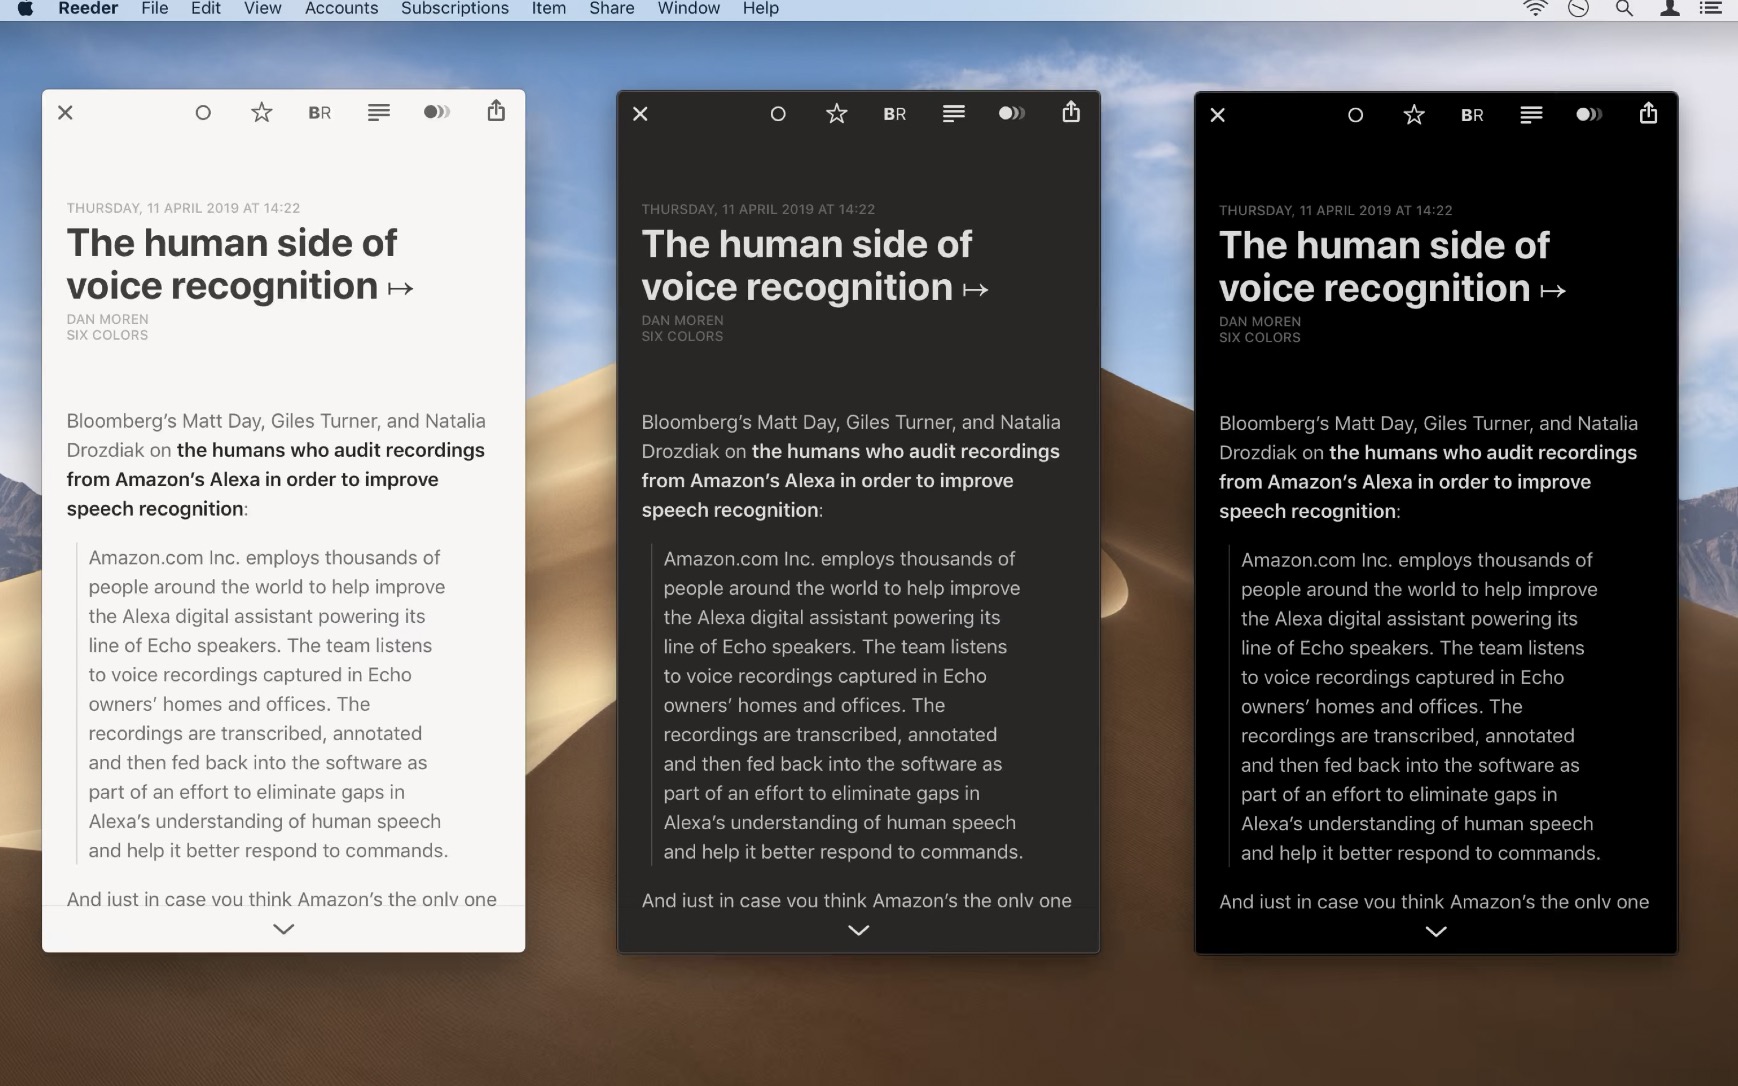The image size is (1738, 1086).
Task: Click the Wi-Fi status icon
Action: (1535, 9)
